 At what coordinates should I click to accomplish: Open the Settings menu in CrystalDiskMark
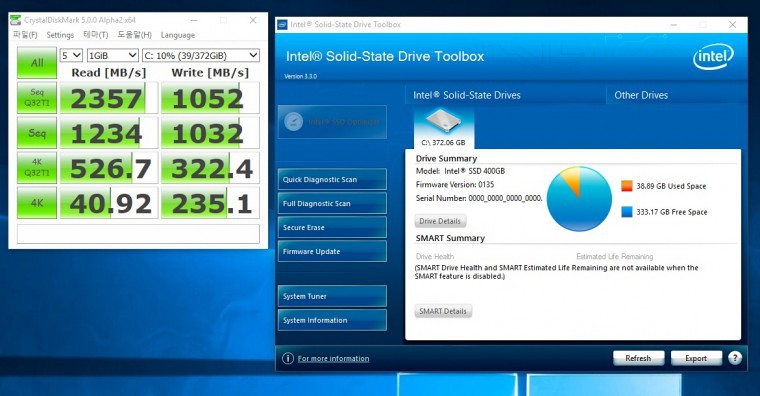[60, 35]
